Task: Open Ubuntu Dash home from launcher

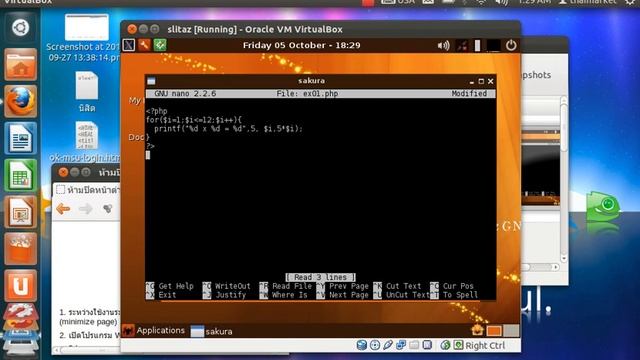Action: [20, 28]
